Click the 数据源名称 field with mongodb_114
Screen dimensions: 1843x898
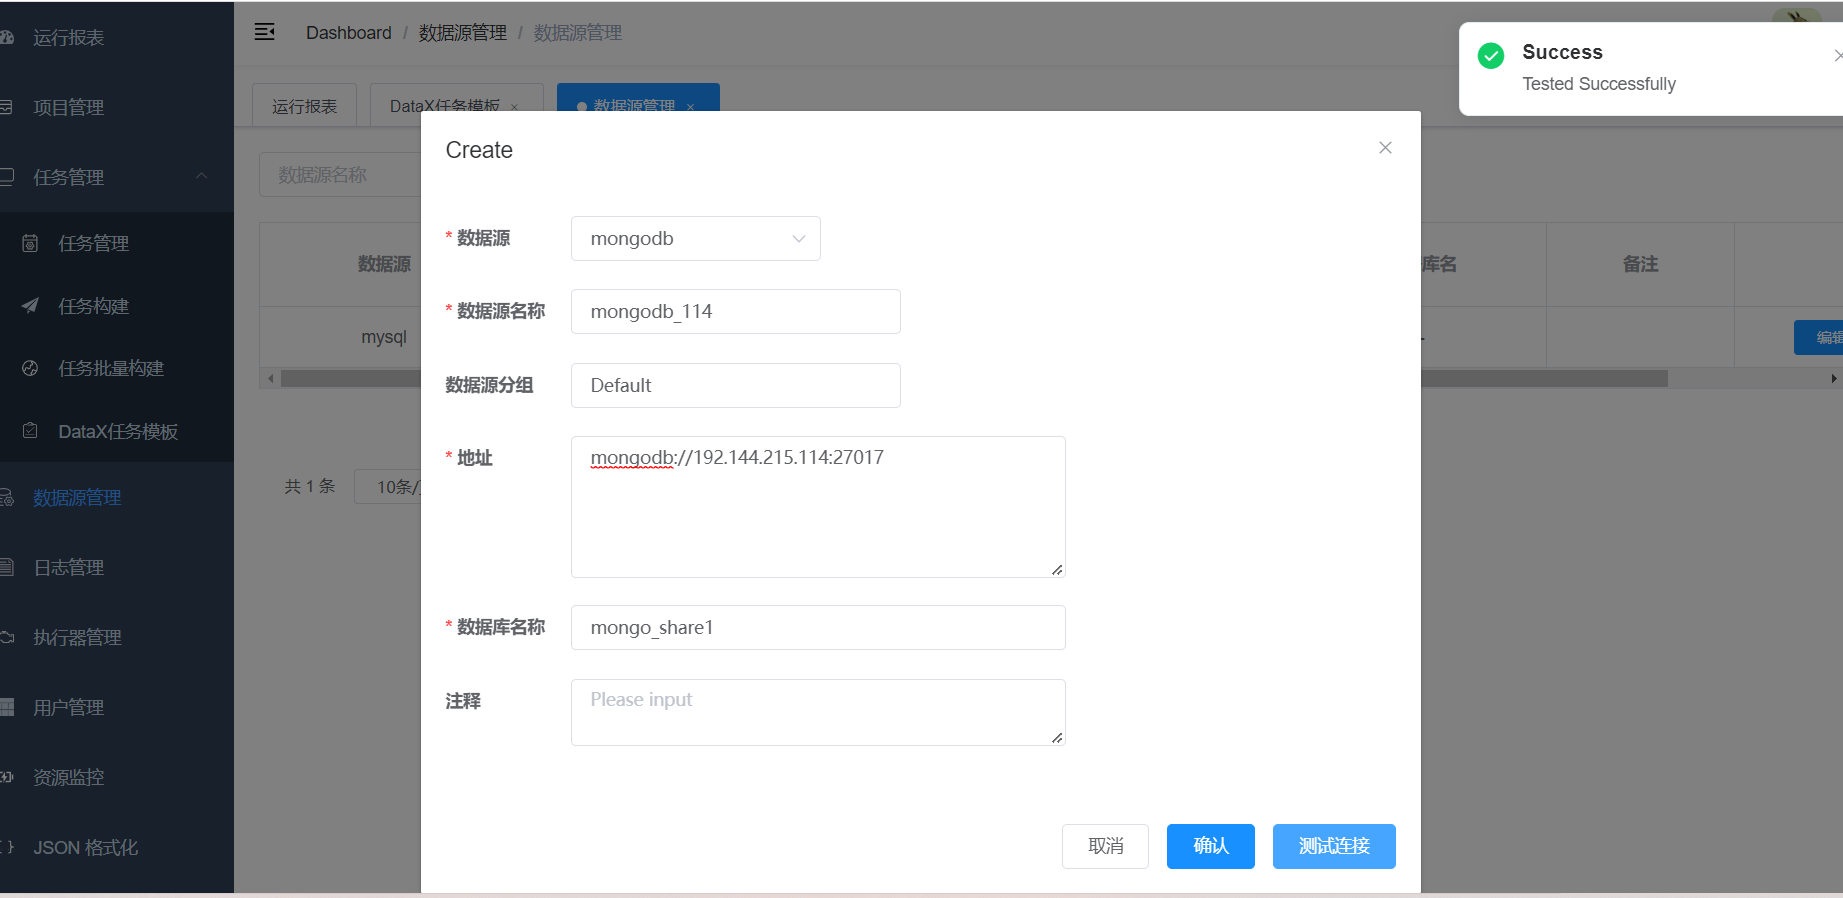(x=736, y=312)
